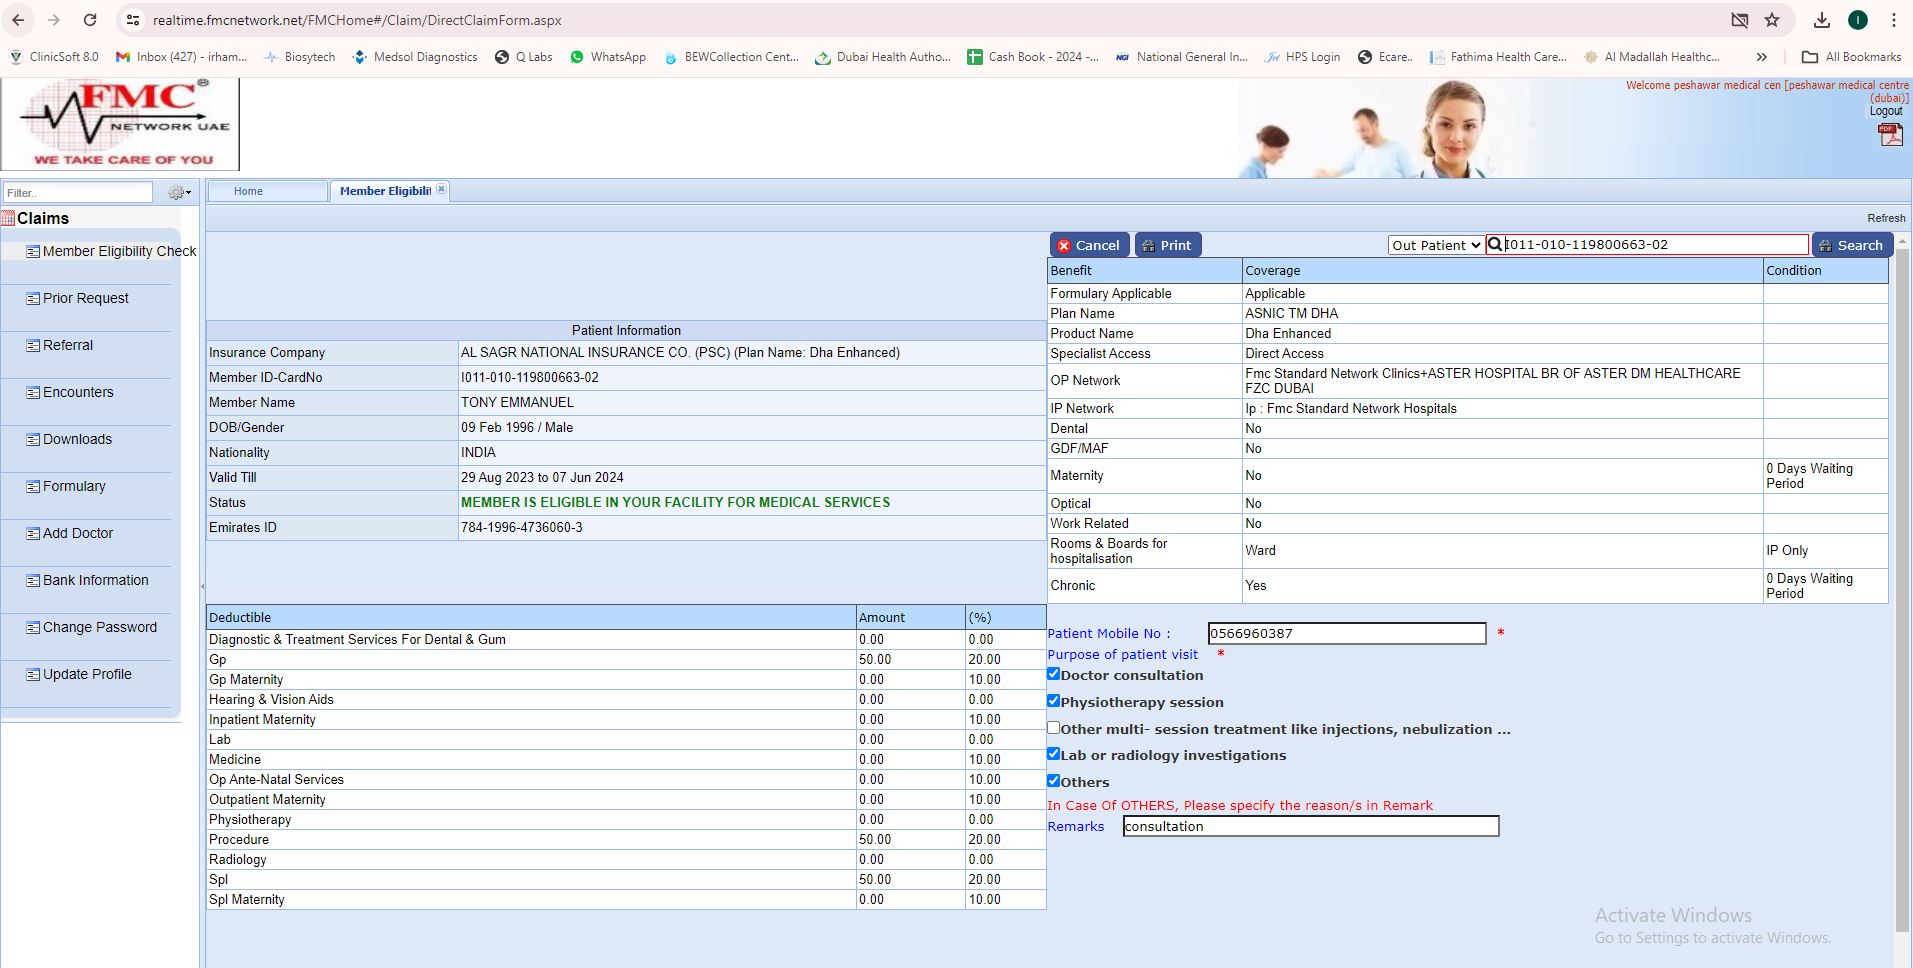Screen dimensions: 1913x968
Task: Click the Search button
Action: click(x=1851, y=245)
